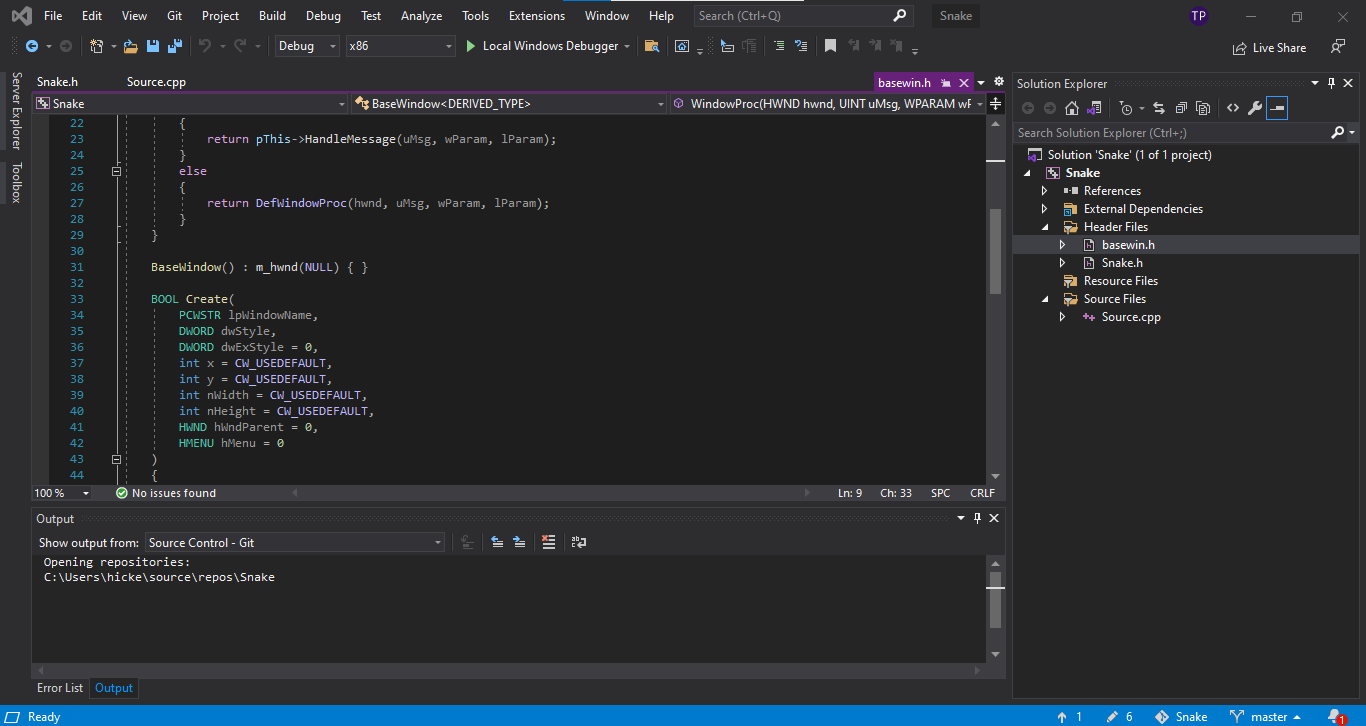
Task: Click the Live Share button
Action: (1269, 47)
